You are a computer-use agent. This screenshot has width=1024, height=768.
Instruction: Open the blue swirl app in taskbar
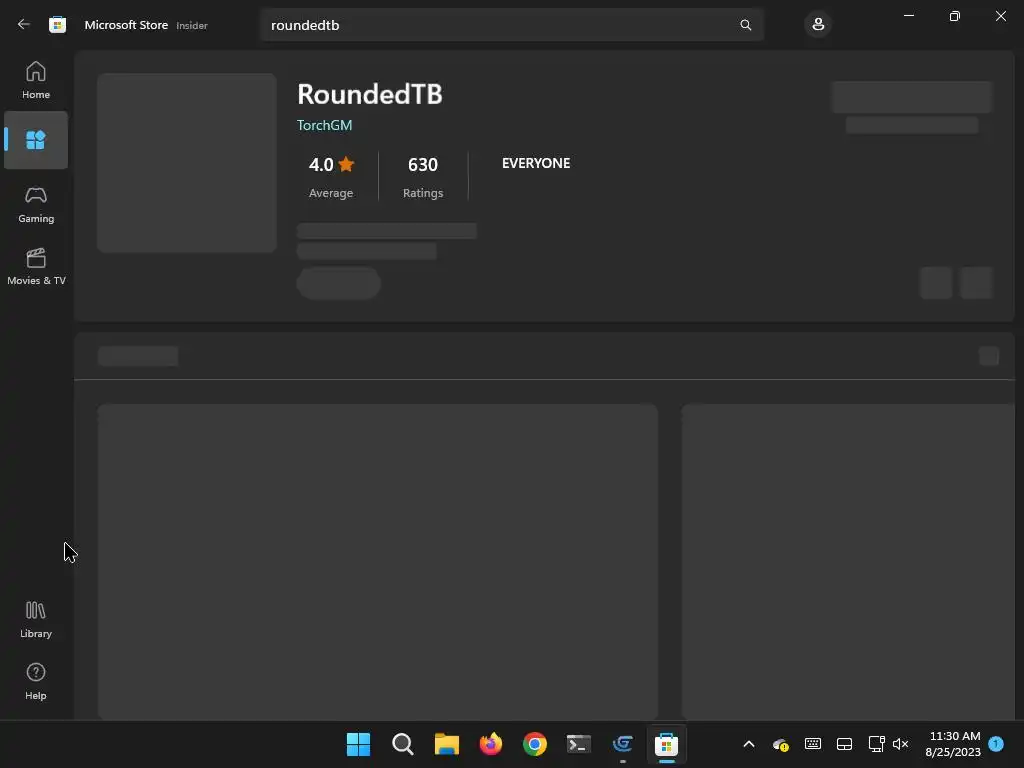coord(622,744)
